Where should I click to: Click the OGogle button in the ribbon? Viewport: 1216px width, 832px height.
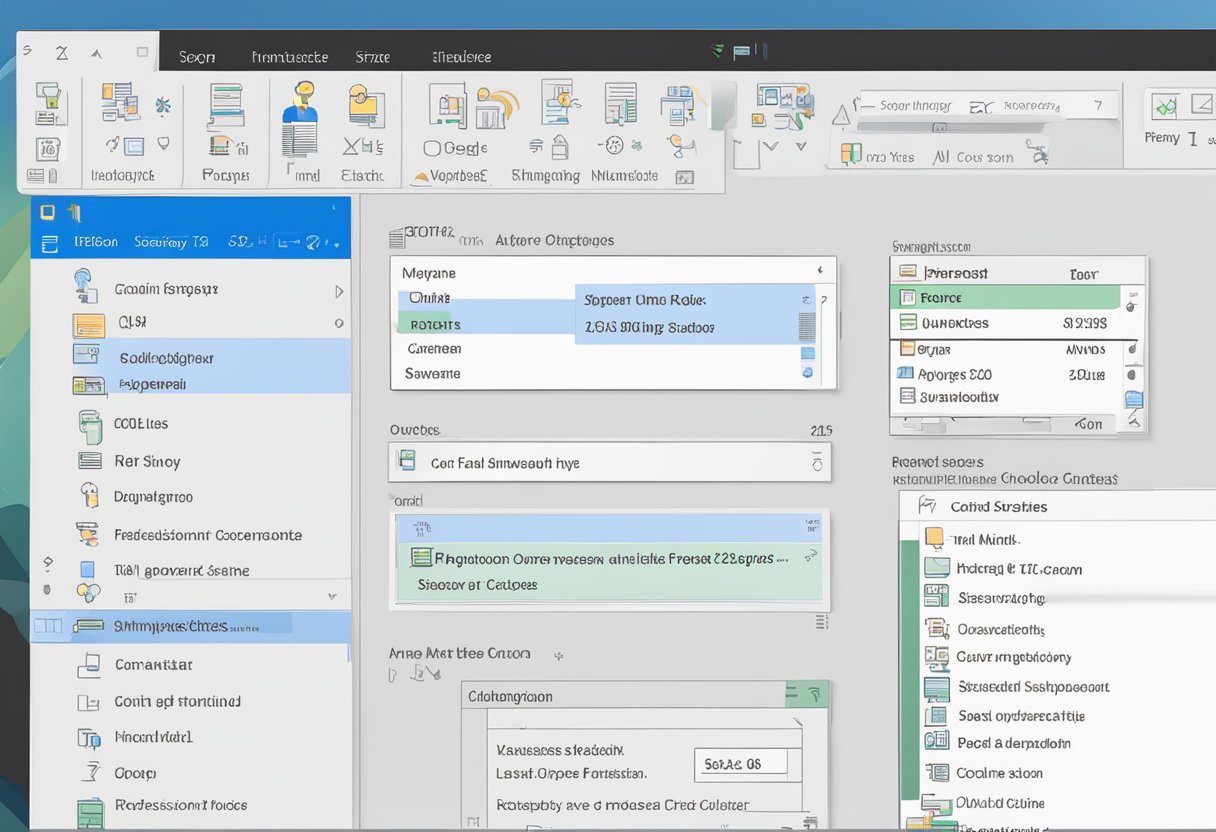(455, 148)
